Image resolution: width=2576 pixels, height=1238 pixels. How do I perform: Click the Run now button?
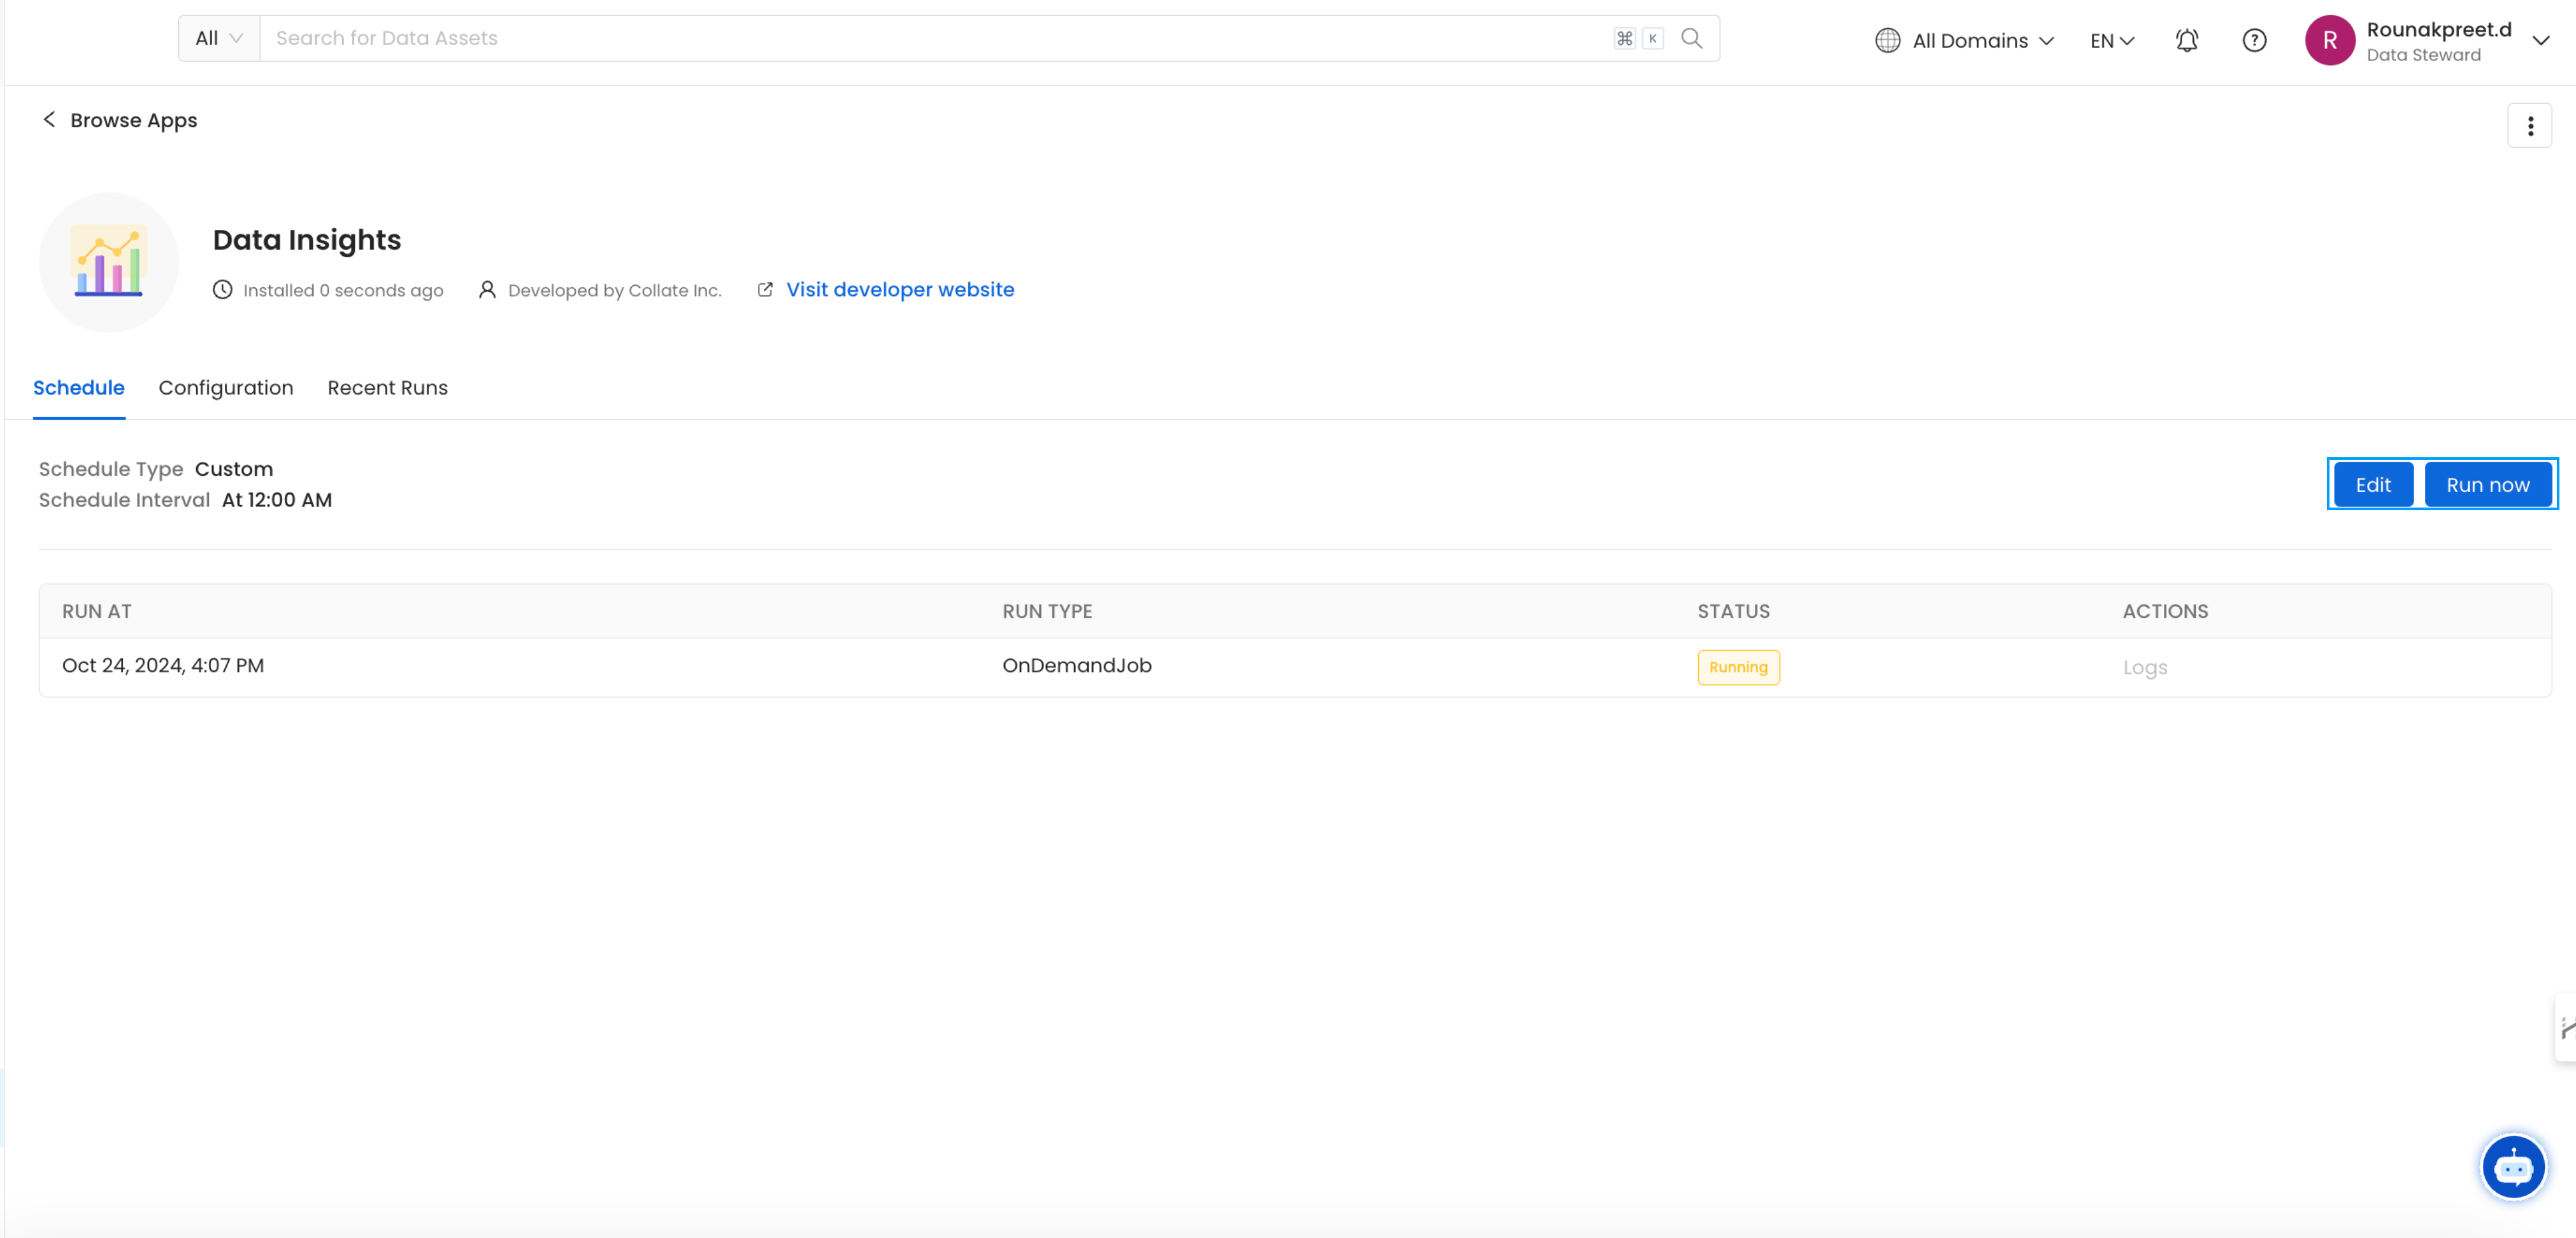(x=2488, y=484)
